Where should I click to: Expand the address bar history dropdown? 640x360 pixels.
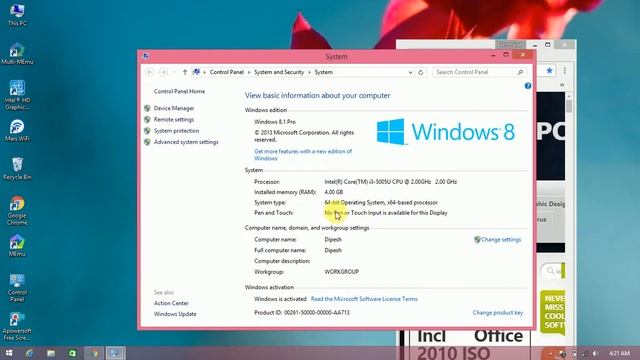pos(410,72)
